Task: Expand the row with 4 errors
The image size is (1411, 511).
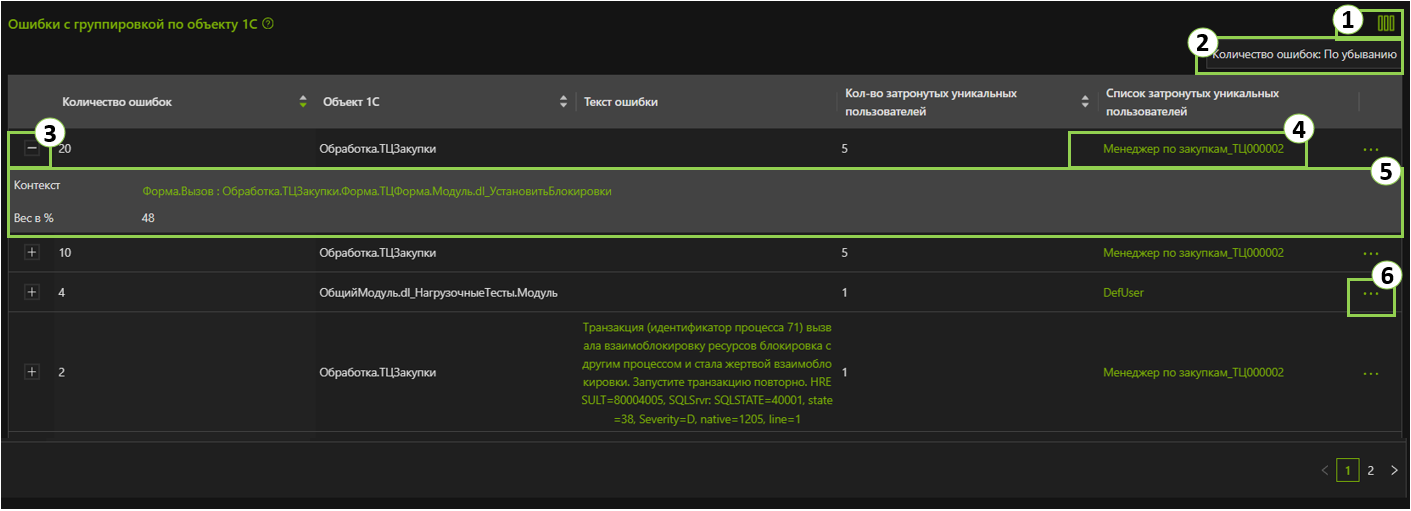Action: (x=32, y=292)
